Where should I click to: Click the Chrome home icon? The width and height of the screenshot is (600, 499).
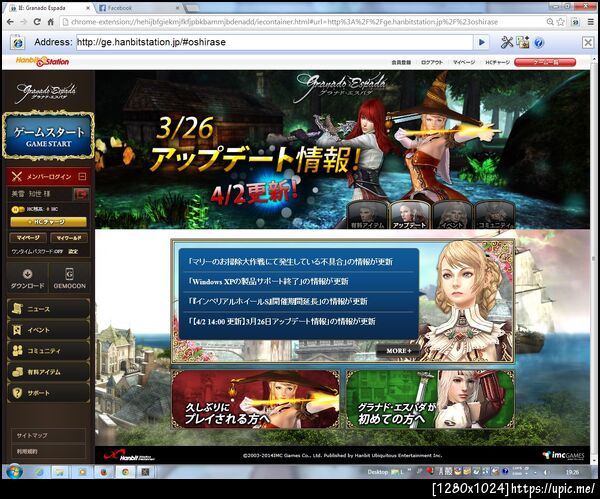[x=50, y=22]
